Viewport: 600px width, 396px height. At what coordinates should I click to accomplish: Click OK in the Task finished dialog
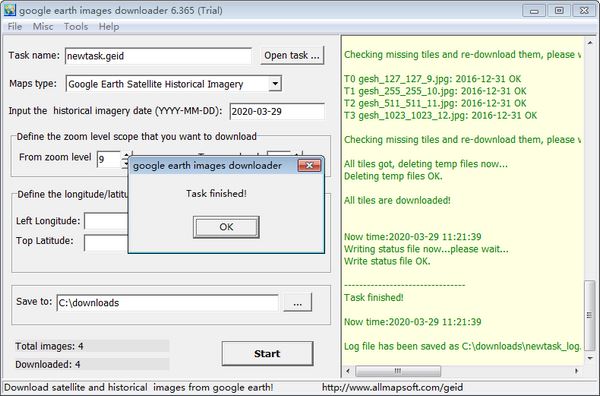[x=226, y=227]
